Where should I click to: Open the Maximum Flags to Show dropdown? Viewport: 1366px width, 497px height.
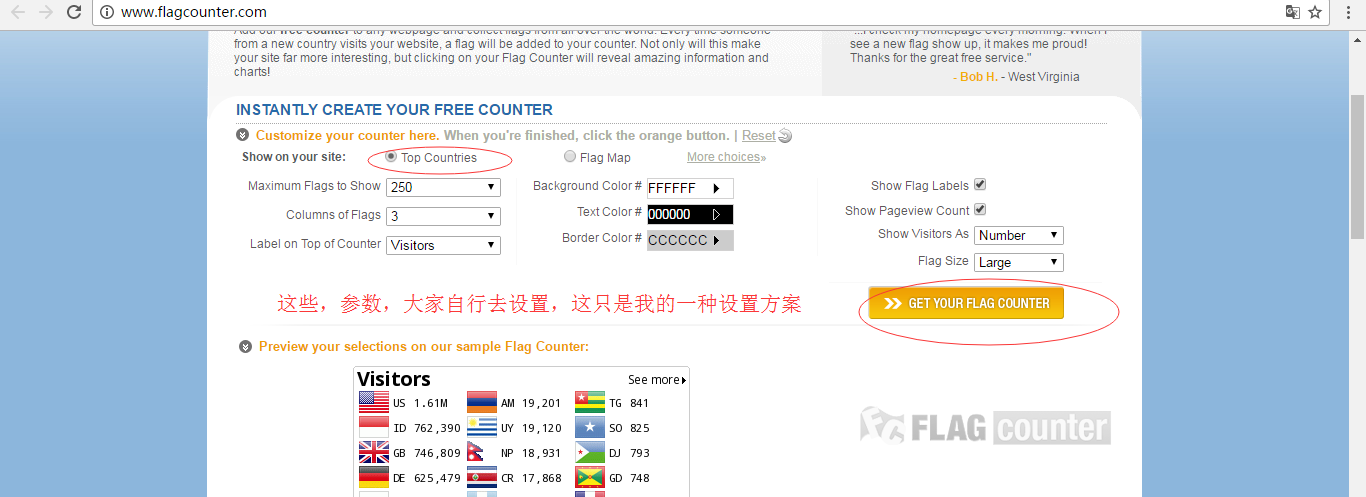click(443, 187)
